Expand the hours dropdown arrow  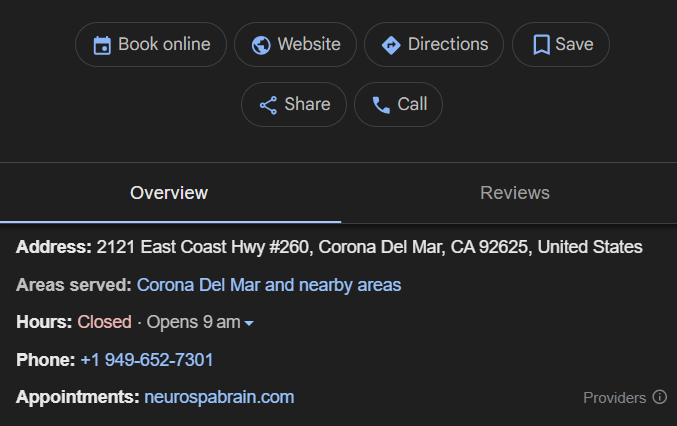249,323
